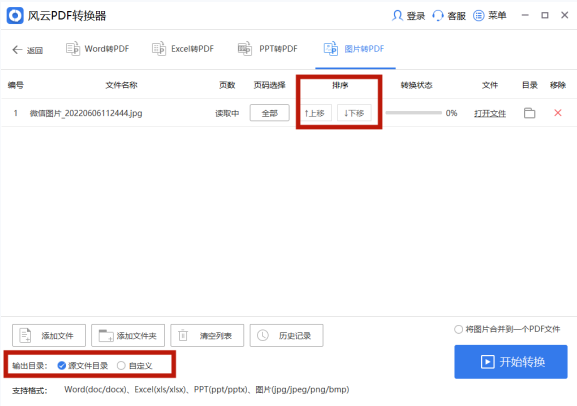Click the 转换状态 column header
Screen dimensions: 577x406
(x=416, y=85)
